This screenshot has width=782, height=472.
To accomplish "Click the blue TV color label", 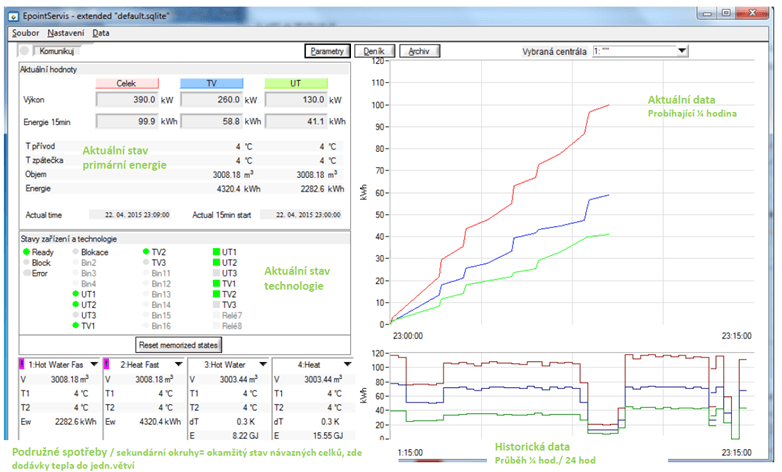I will coord(211,83).
